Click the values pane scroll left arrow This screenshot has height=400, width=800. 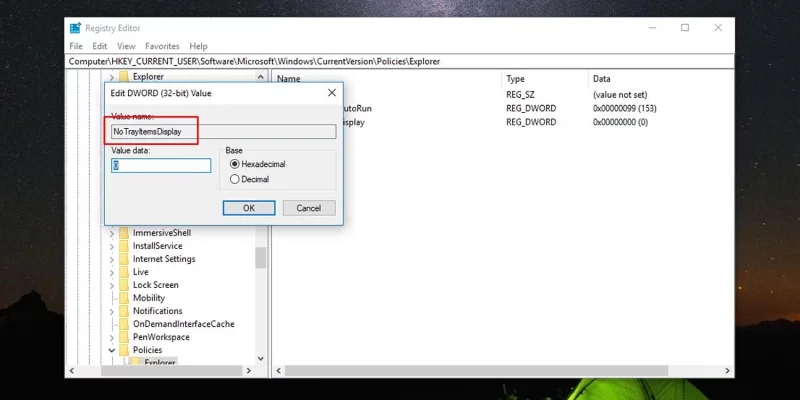[x=279, y=370]
